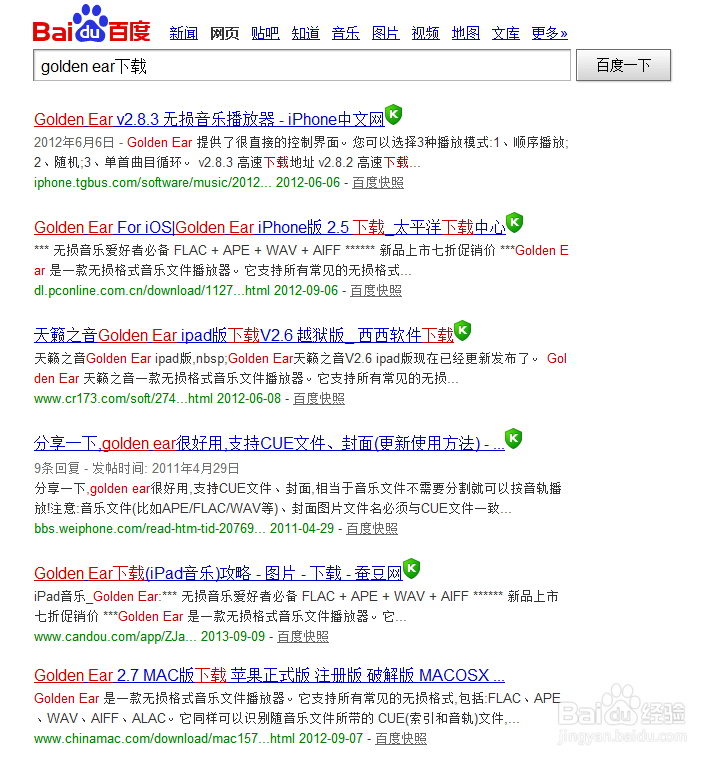Click the www.chinamac.com/download URL text
728x762 pixels.
164,739
